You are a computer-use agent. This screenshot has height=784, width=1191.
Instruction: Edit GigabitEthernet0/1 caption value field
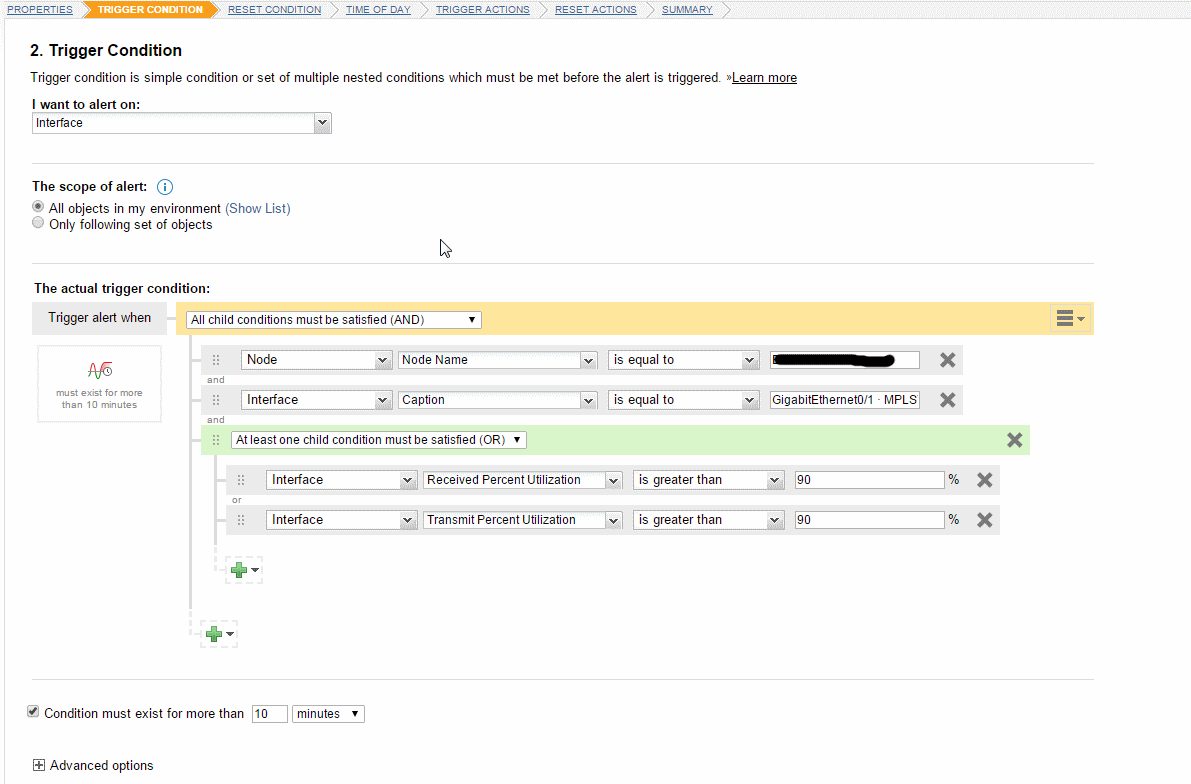click(845, 400)
